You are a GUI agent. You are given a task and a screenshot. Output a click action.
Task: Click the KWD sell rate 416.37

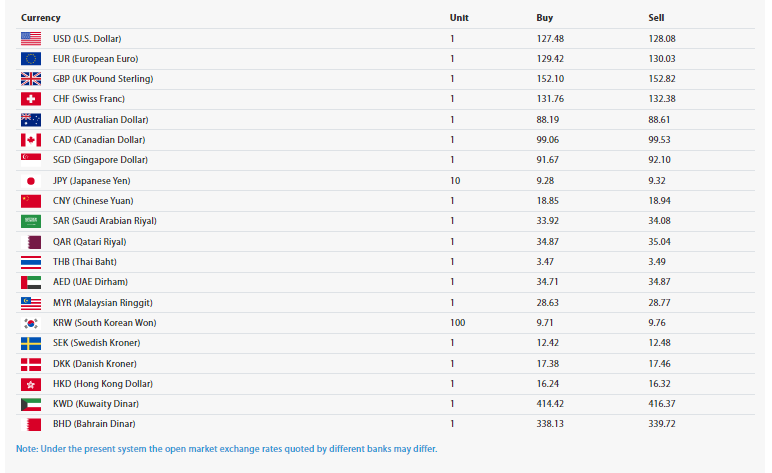coord(662,404)
